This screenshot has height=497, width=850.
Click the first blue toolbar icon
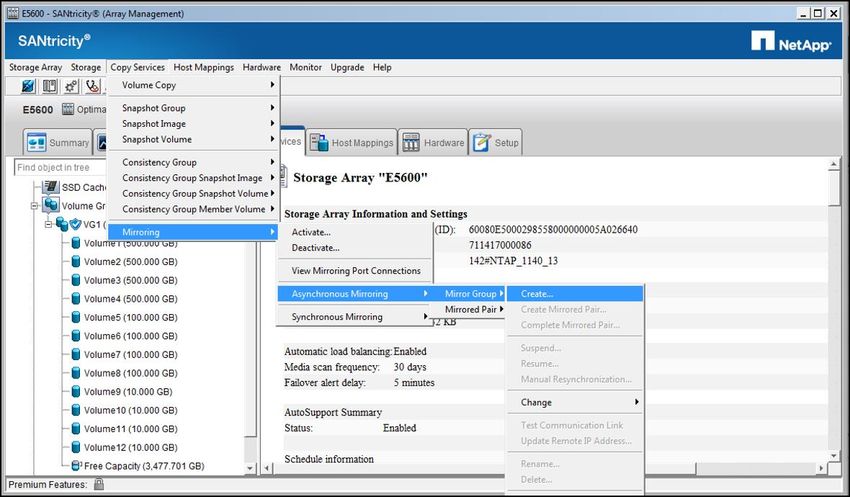pos(28,86)
